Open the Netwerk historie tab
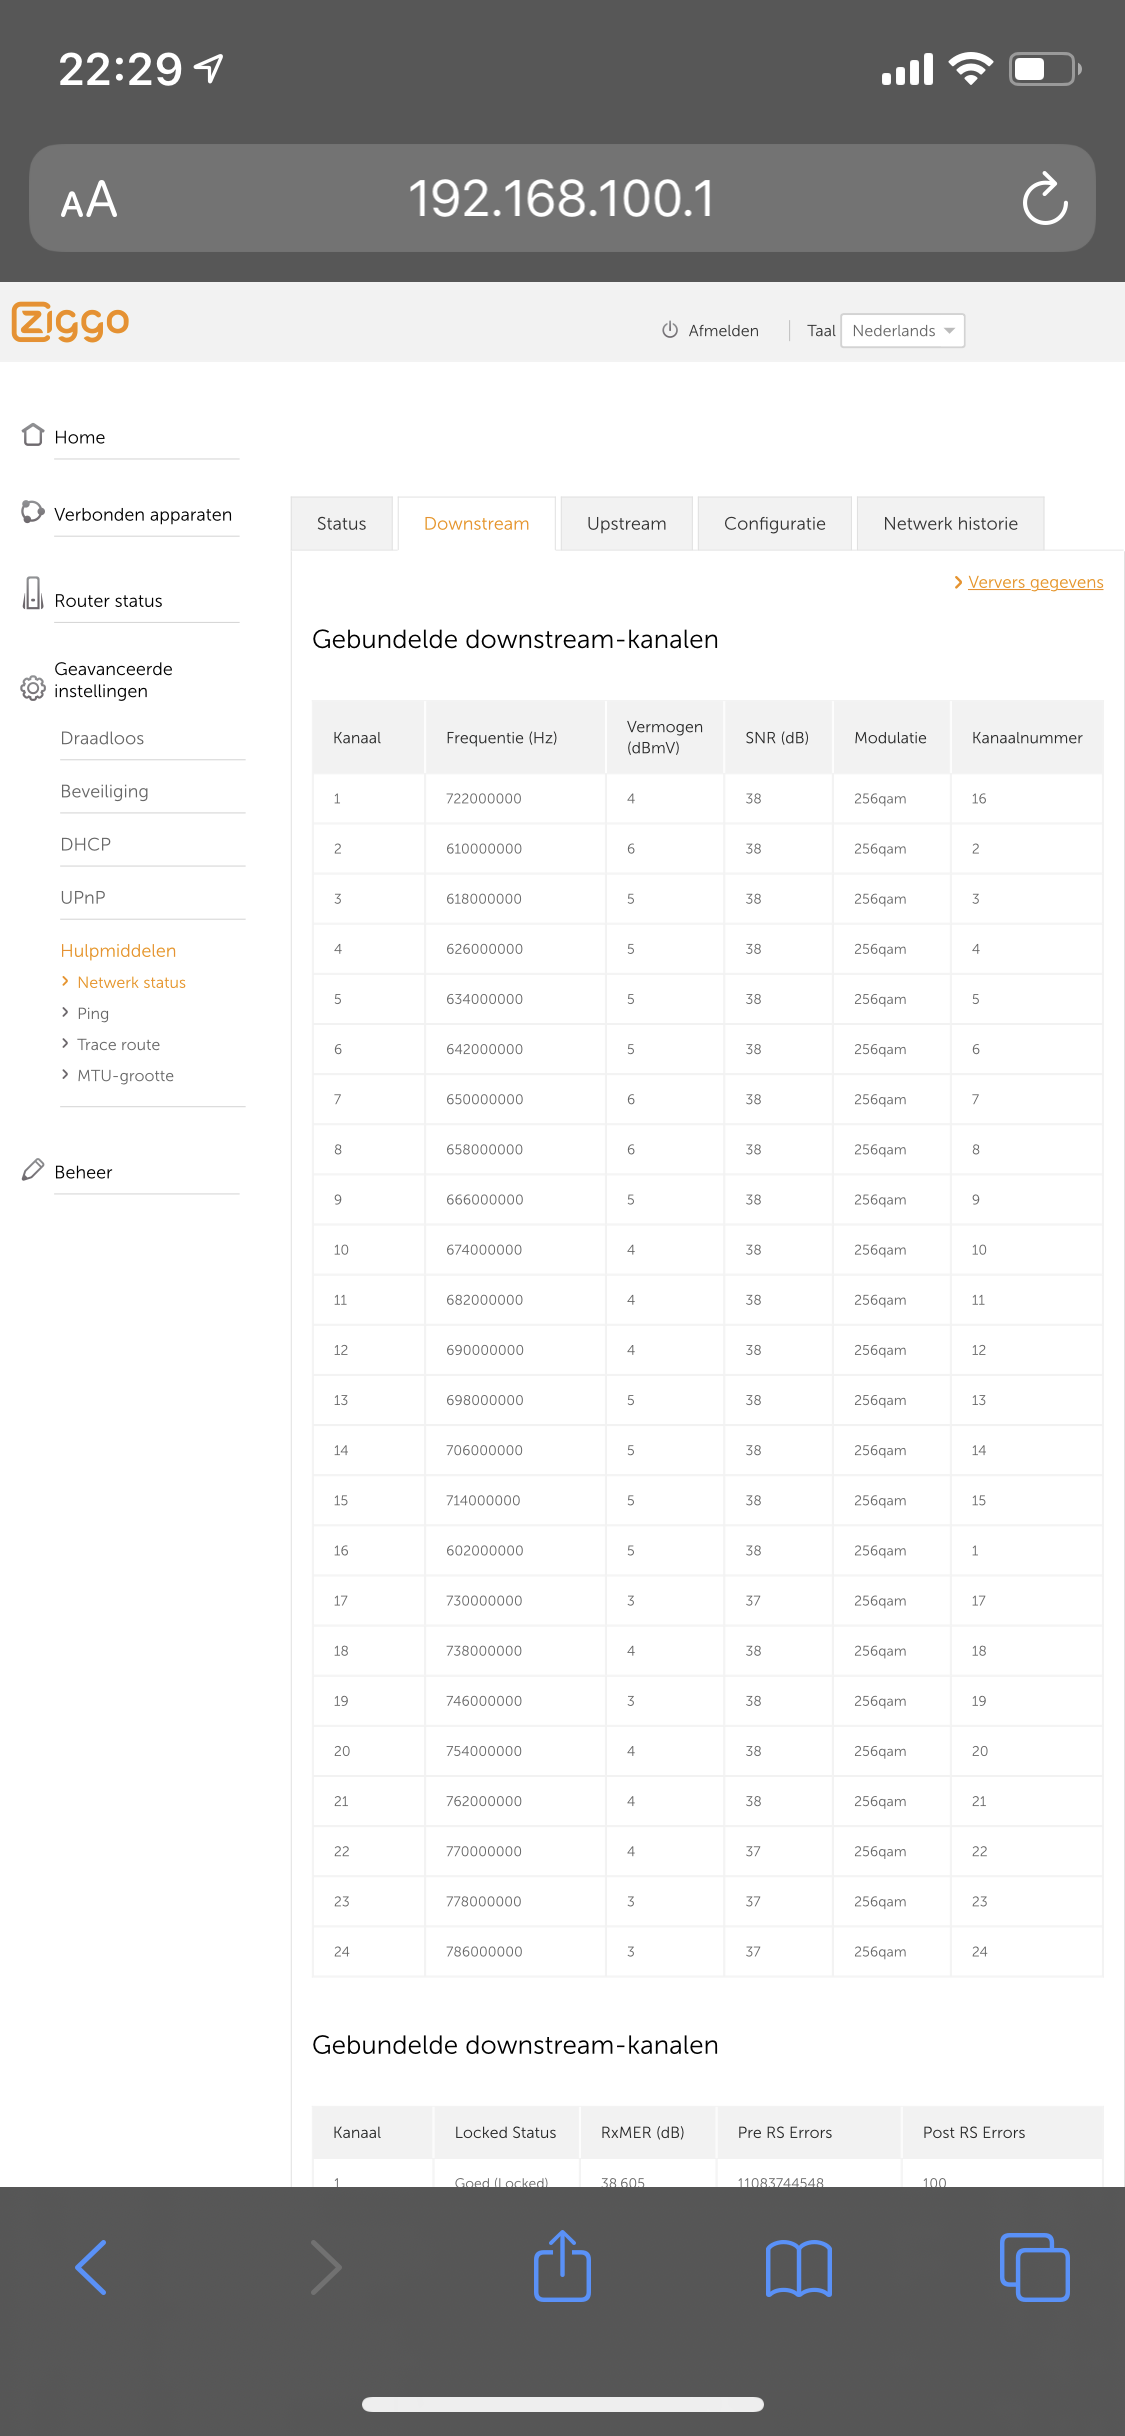This screenshot has width=1125, height=2436. pyautogui.click(x=950, y=524)
